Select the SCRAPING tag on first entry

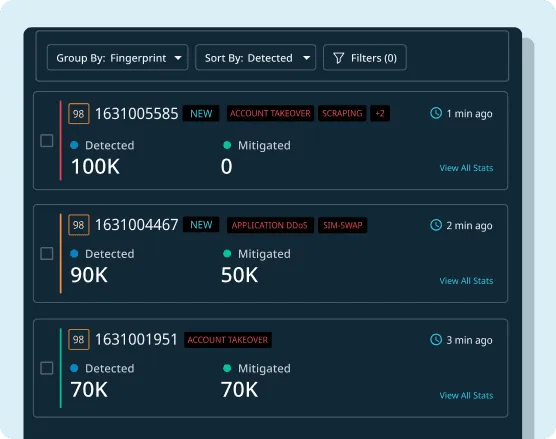coord(342,113)
